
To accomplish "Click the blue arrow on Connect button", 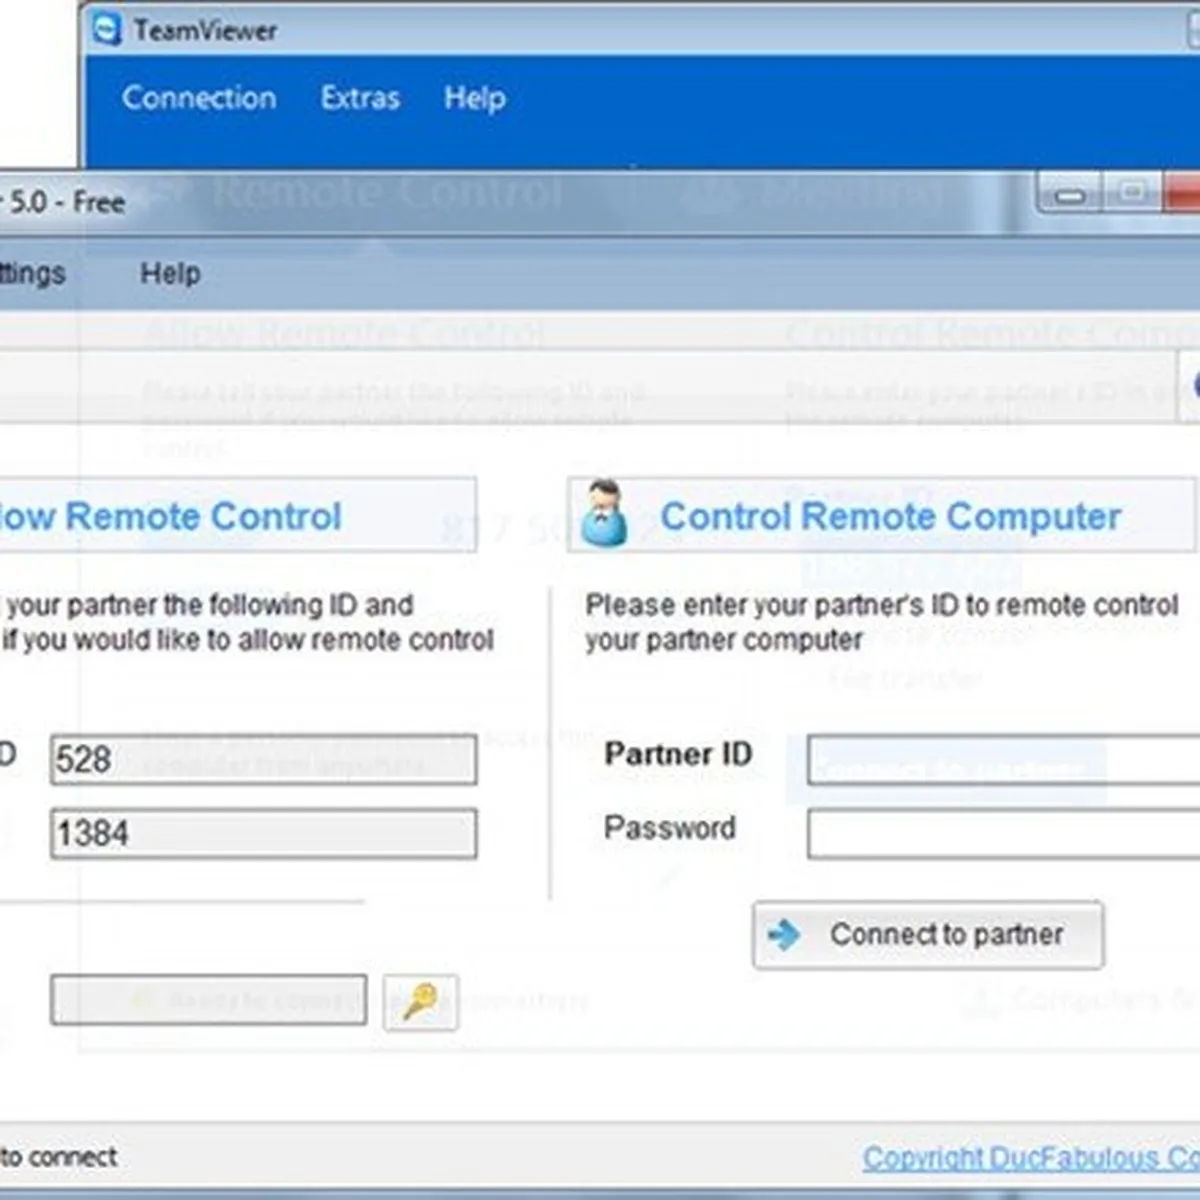I will [784, 934].
